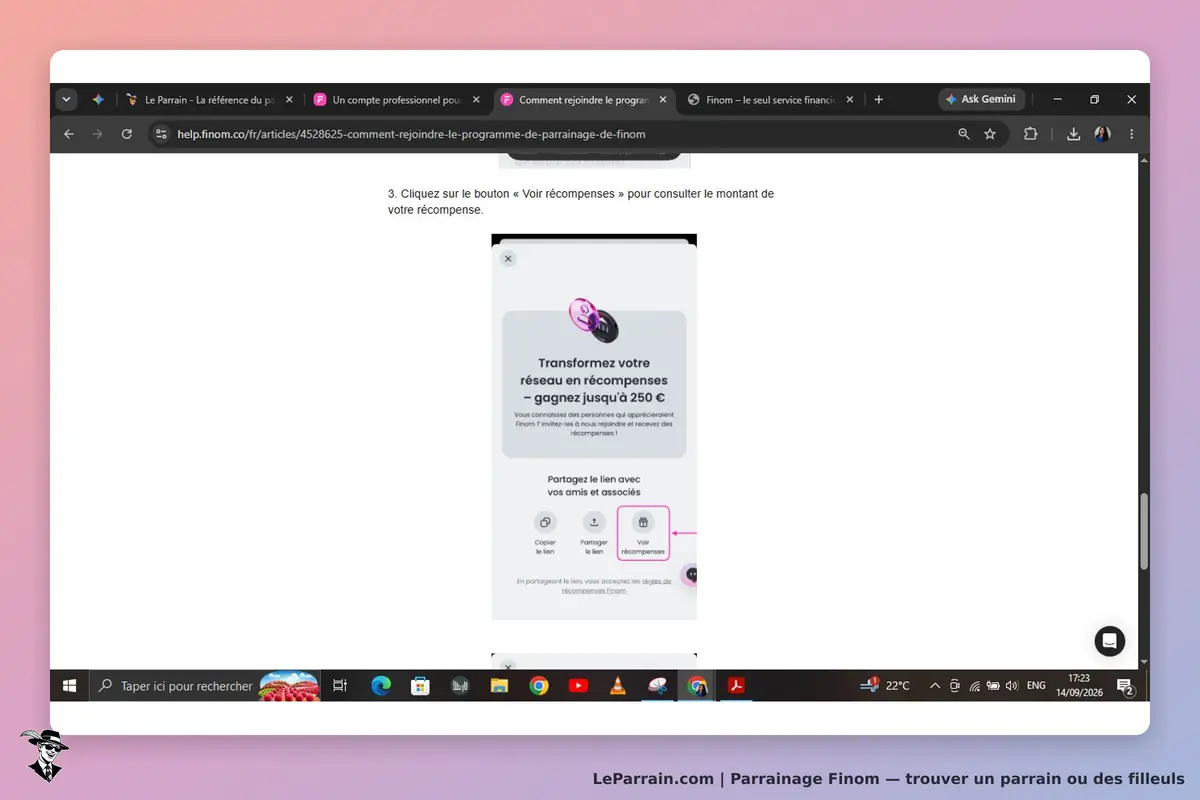Open the Extensions puzzle icon
Viewport: 1200px width, 800px height.
pyautogui.click(x=1031, y=134)
